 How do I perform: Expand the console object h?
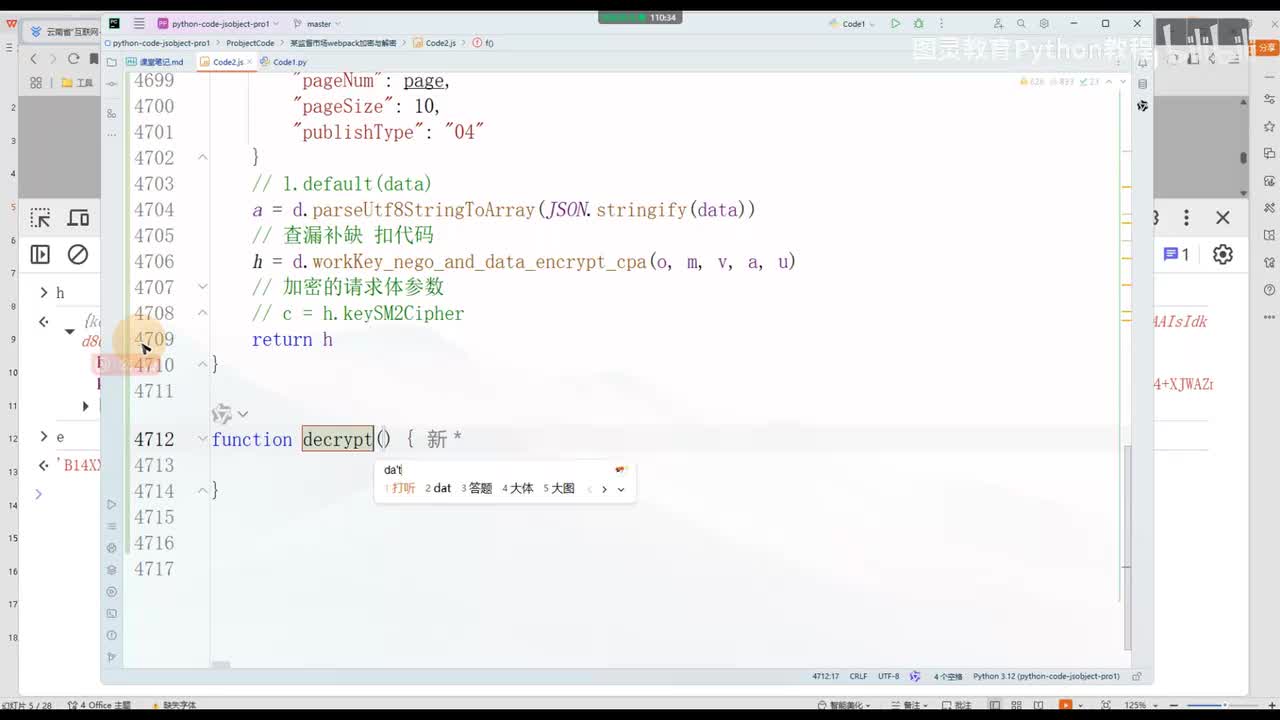tap(44, 293)
